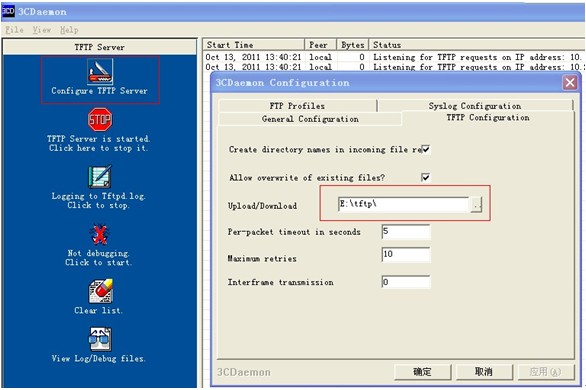Open the Help menu
This screenshot has width=586, height=390.
click(69, 30)
